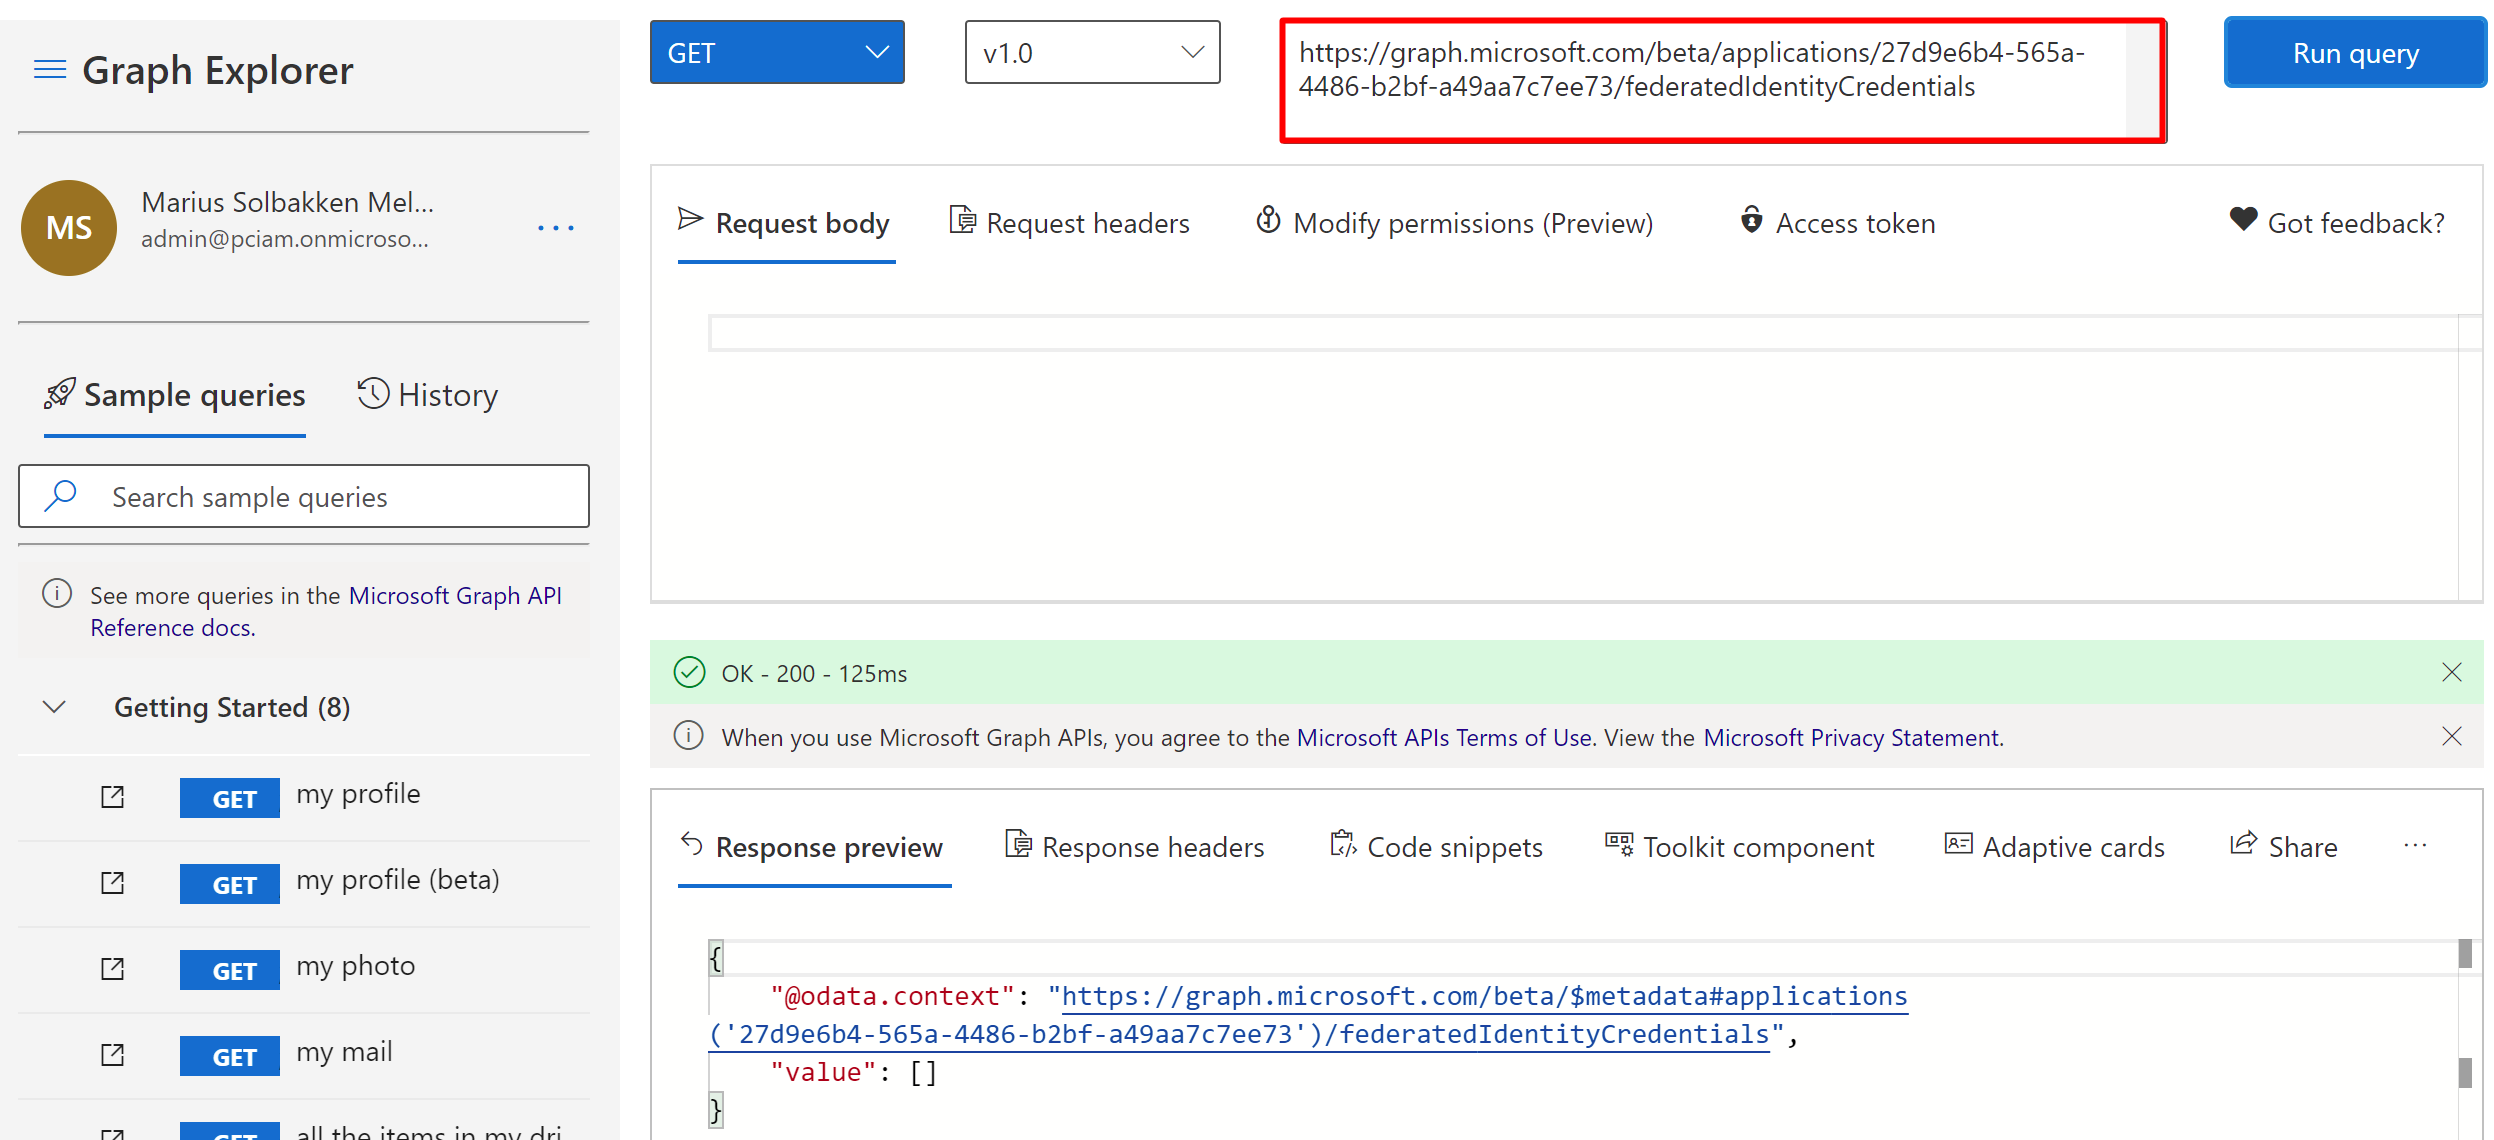Click the MS profile avatar
This screenshot has width=2494, height=1140.
[x=69, y=228]
